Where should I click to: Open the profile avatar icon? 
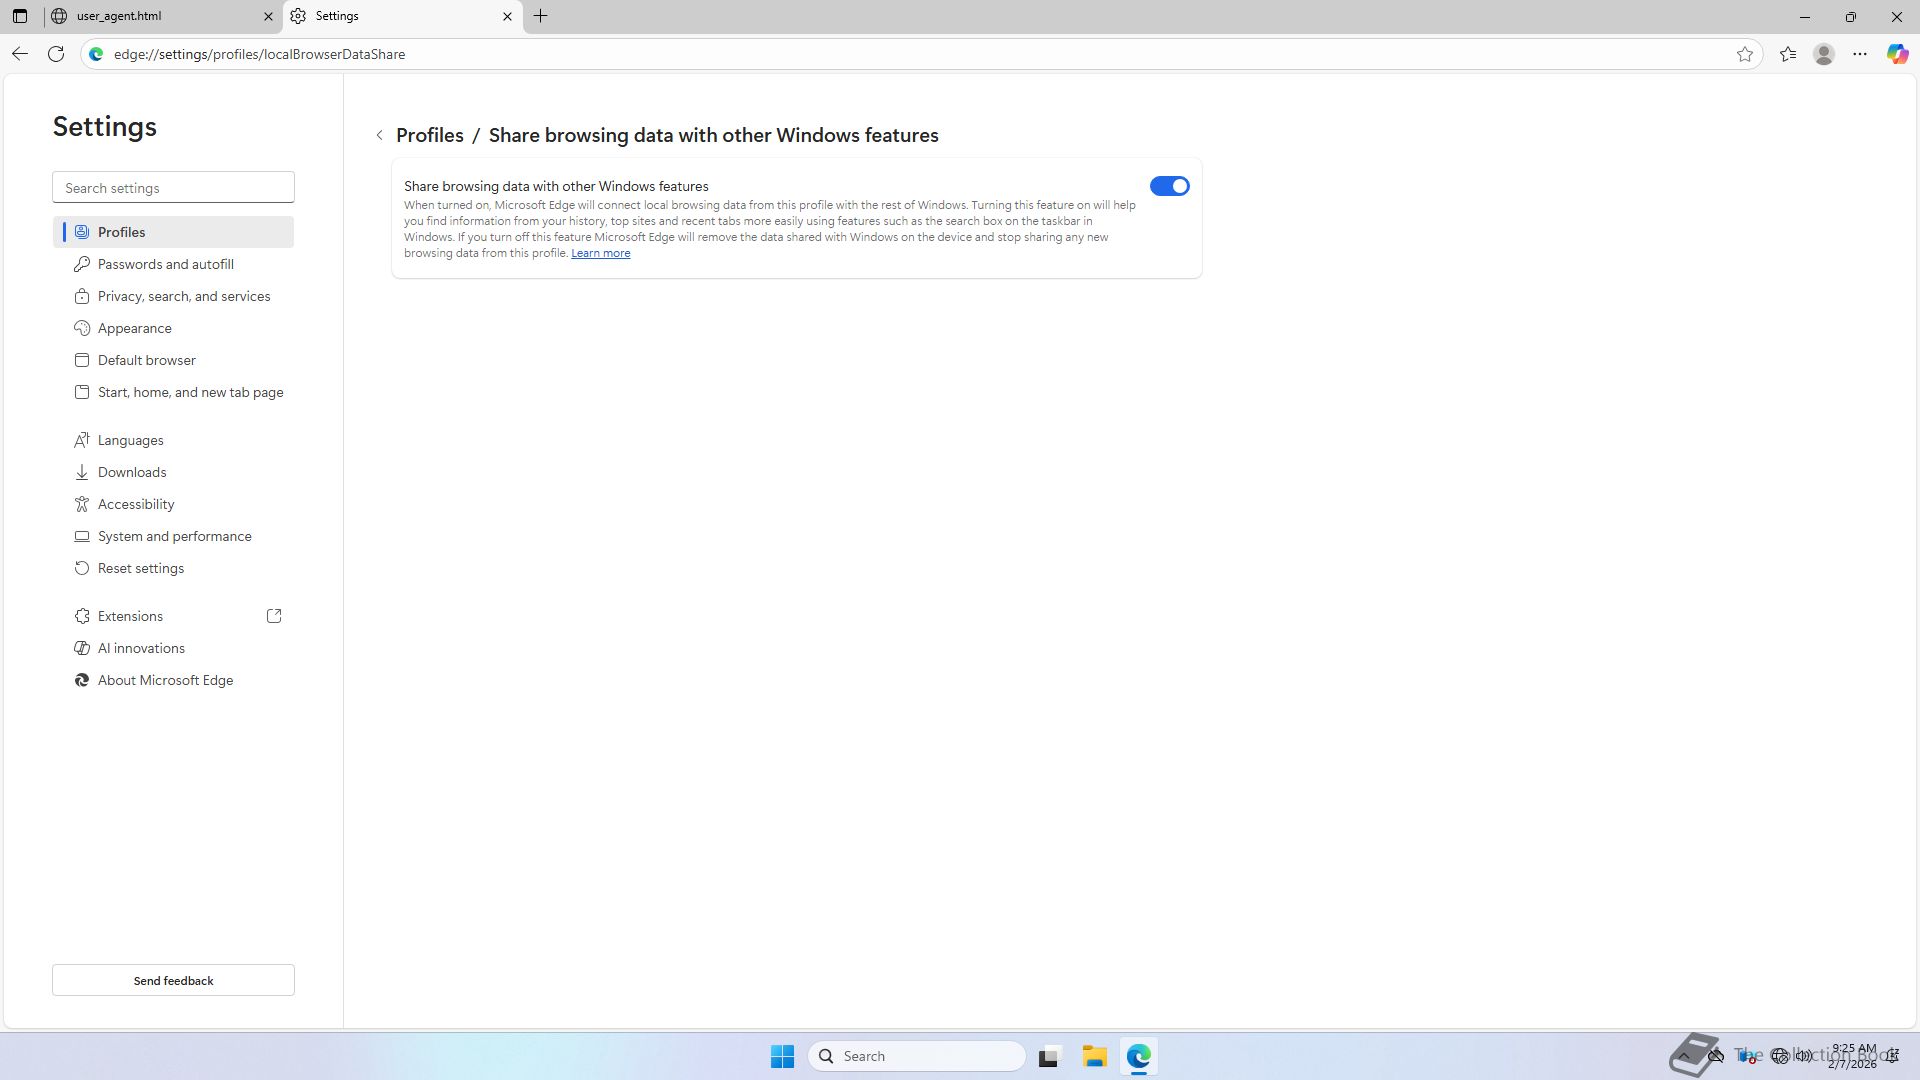pyautogui.click(x=1824, y=54)
